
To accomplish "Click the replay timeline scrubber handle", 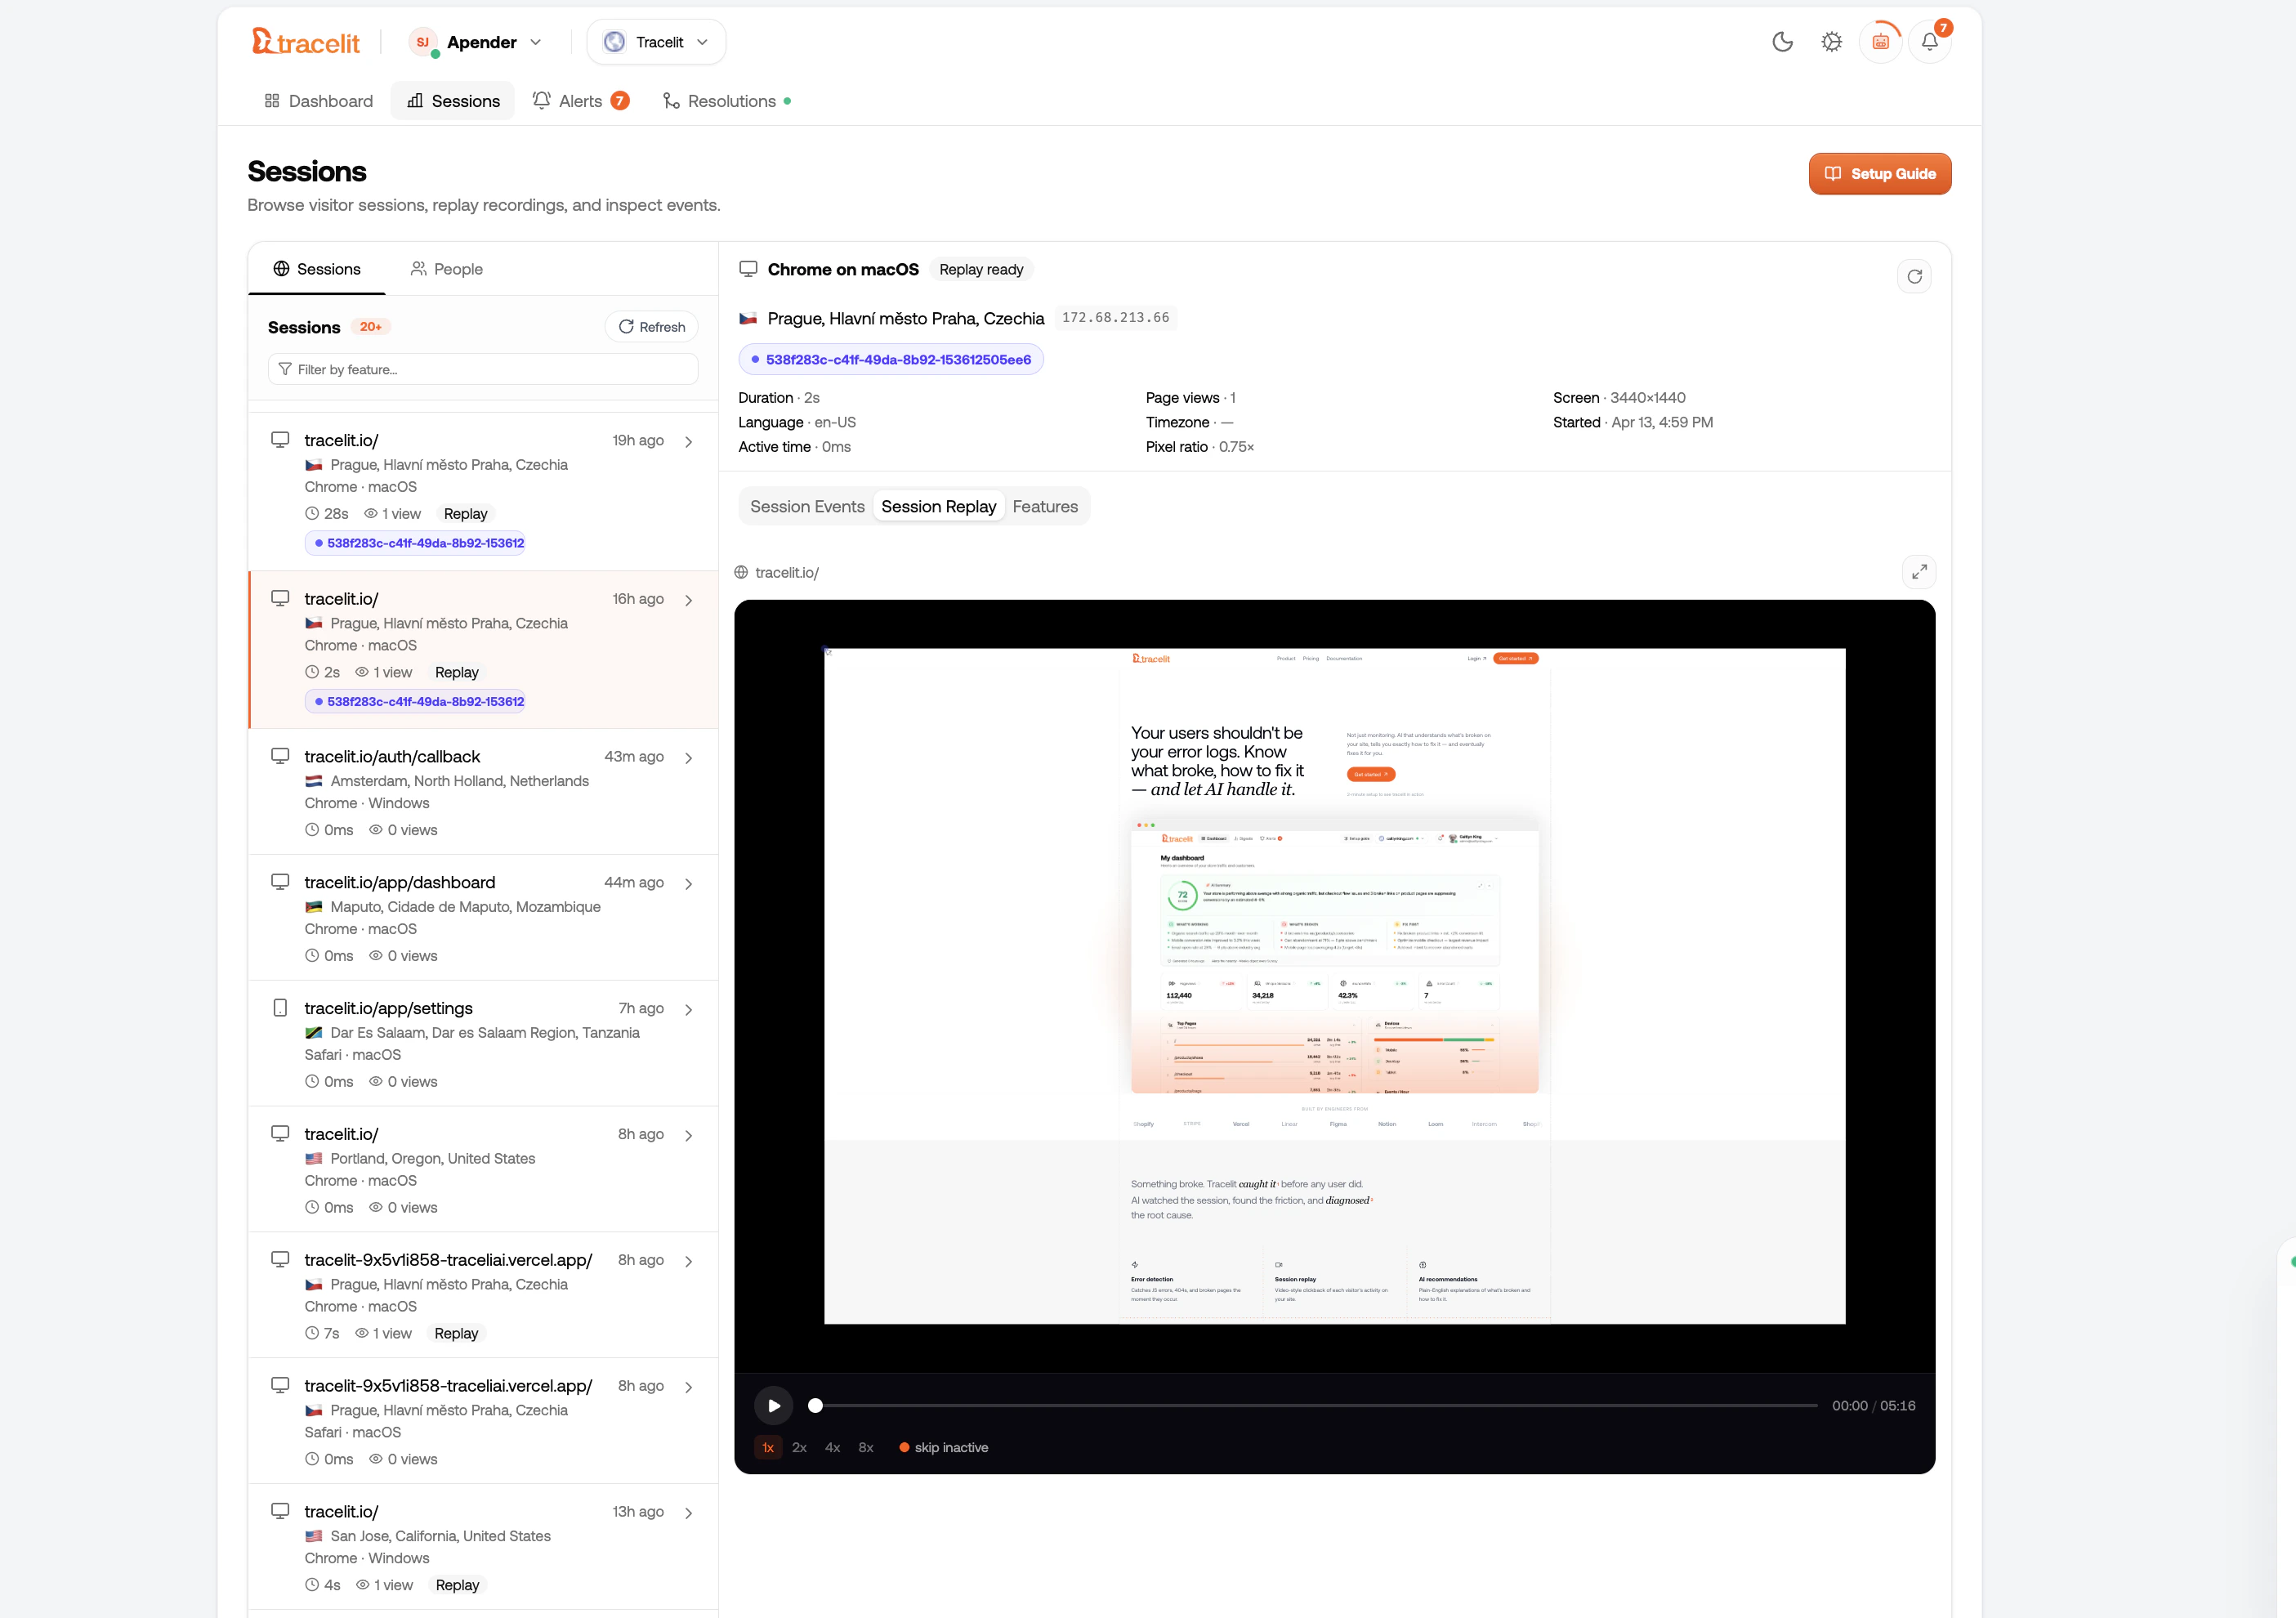I will coord(816,1405).
